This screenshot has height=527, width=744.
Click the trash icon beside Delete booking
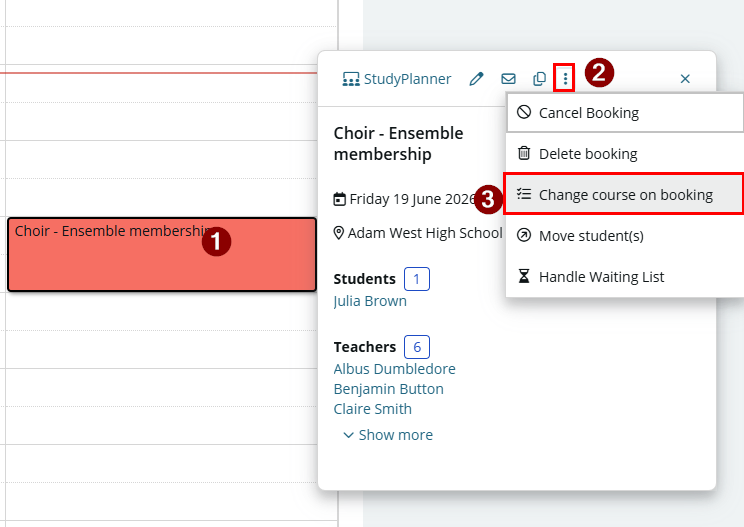pyautogui.click(x=524, y=153)
